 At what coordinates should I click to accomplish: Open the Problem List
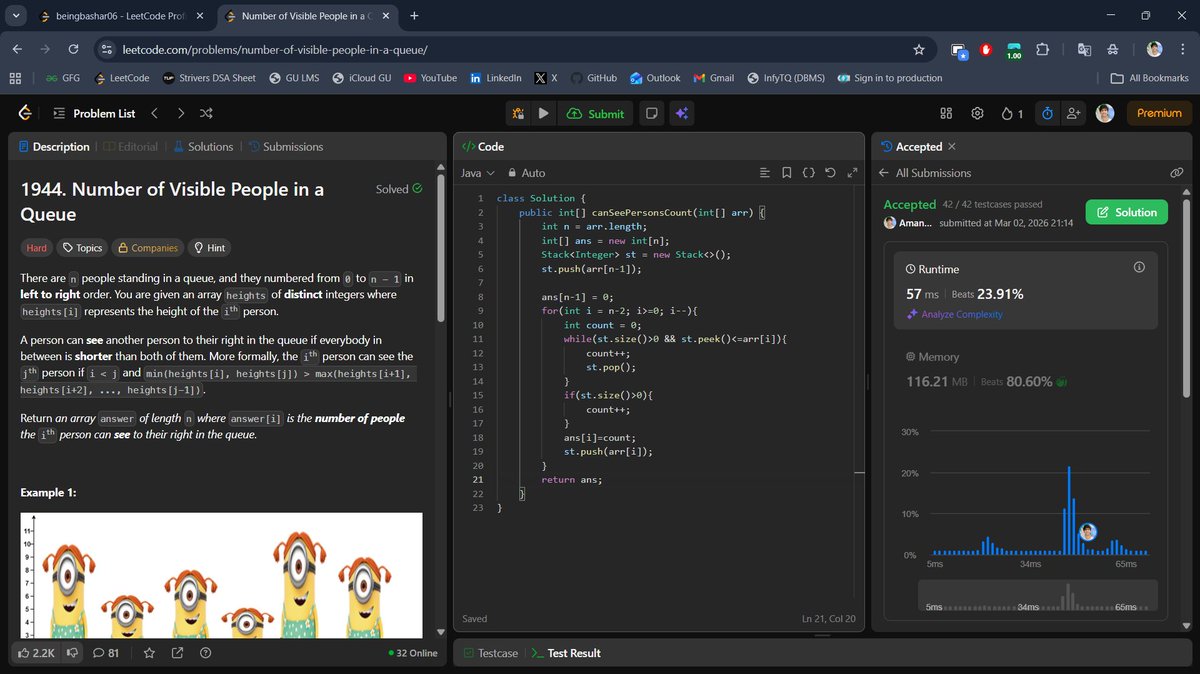click(93, 113)
